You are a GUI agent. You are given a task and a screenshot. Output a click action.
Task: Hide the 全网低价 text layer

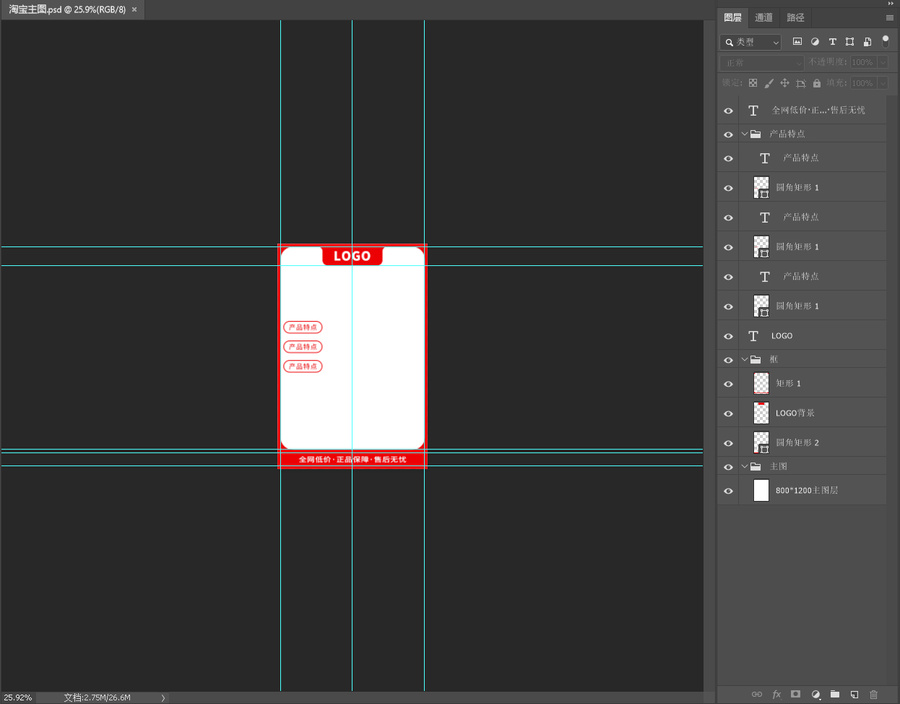pyautogui.click(x=728, y=111)
